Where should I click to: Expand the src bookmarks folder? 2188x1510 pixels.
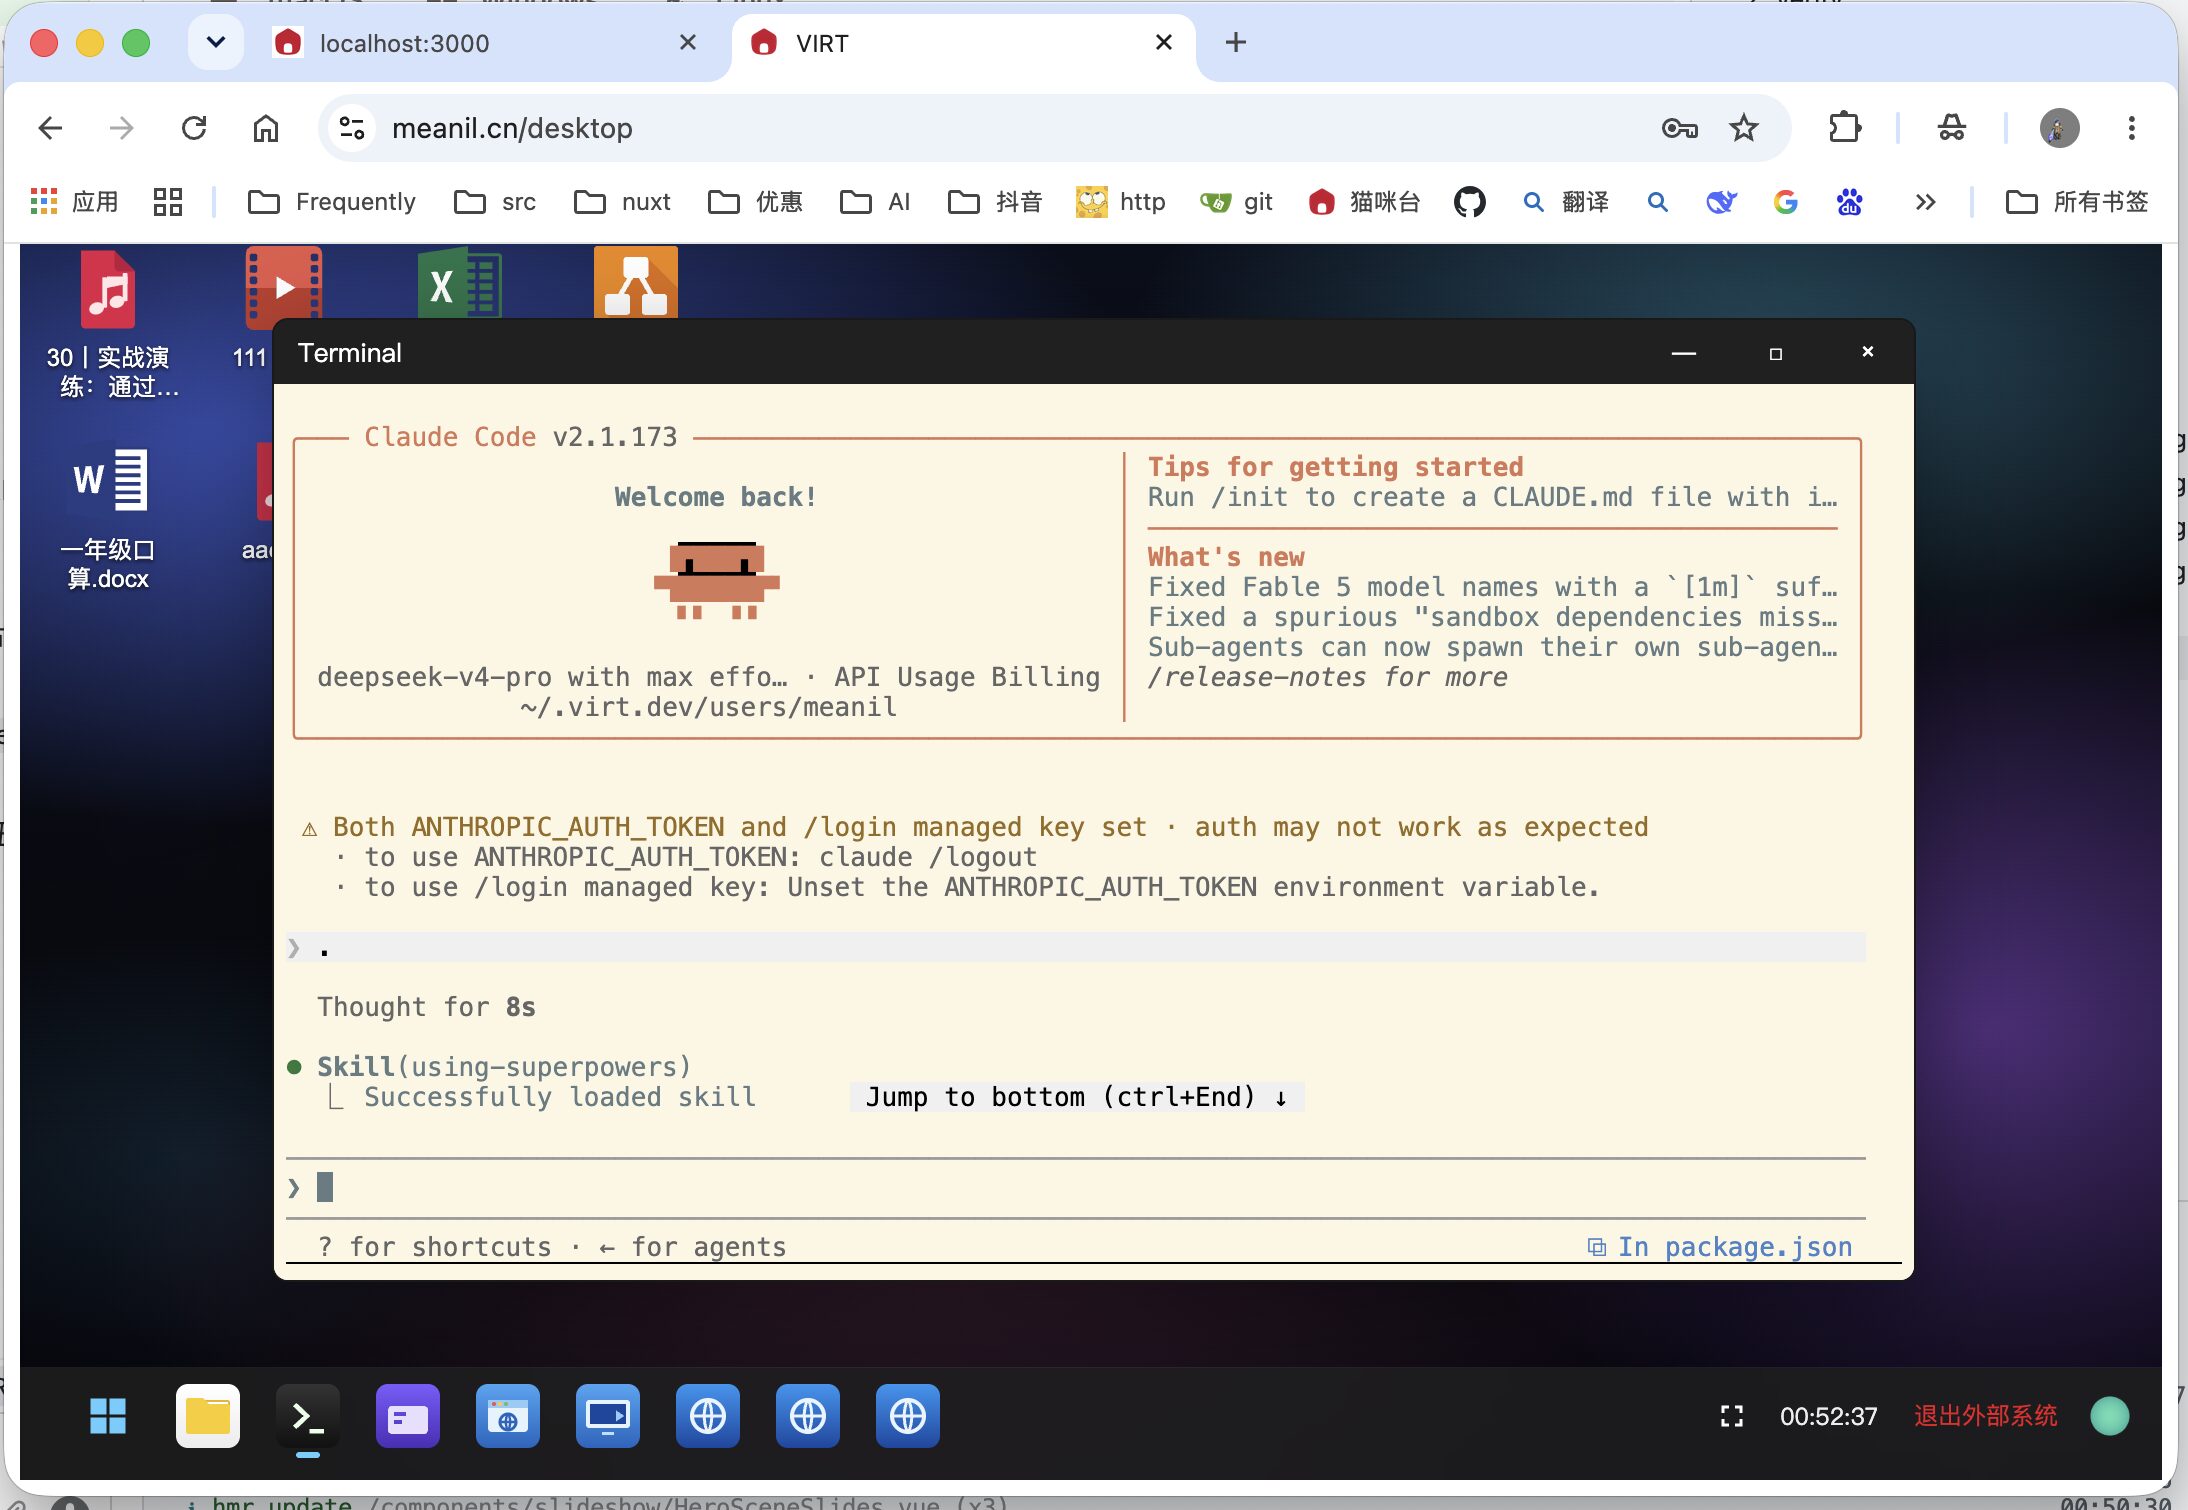tap(495, 202)
